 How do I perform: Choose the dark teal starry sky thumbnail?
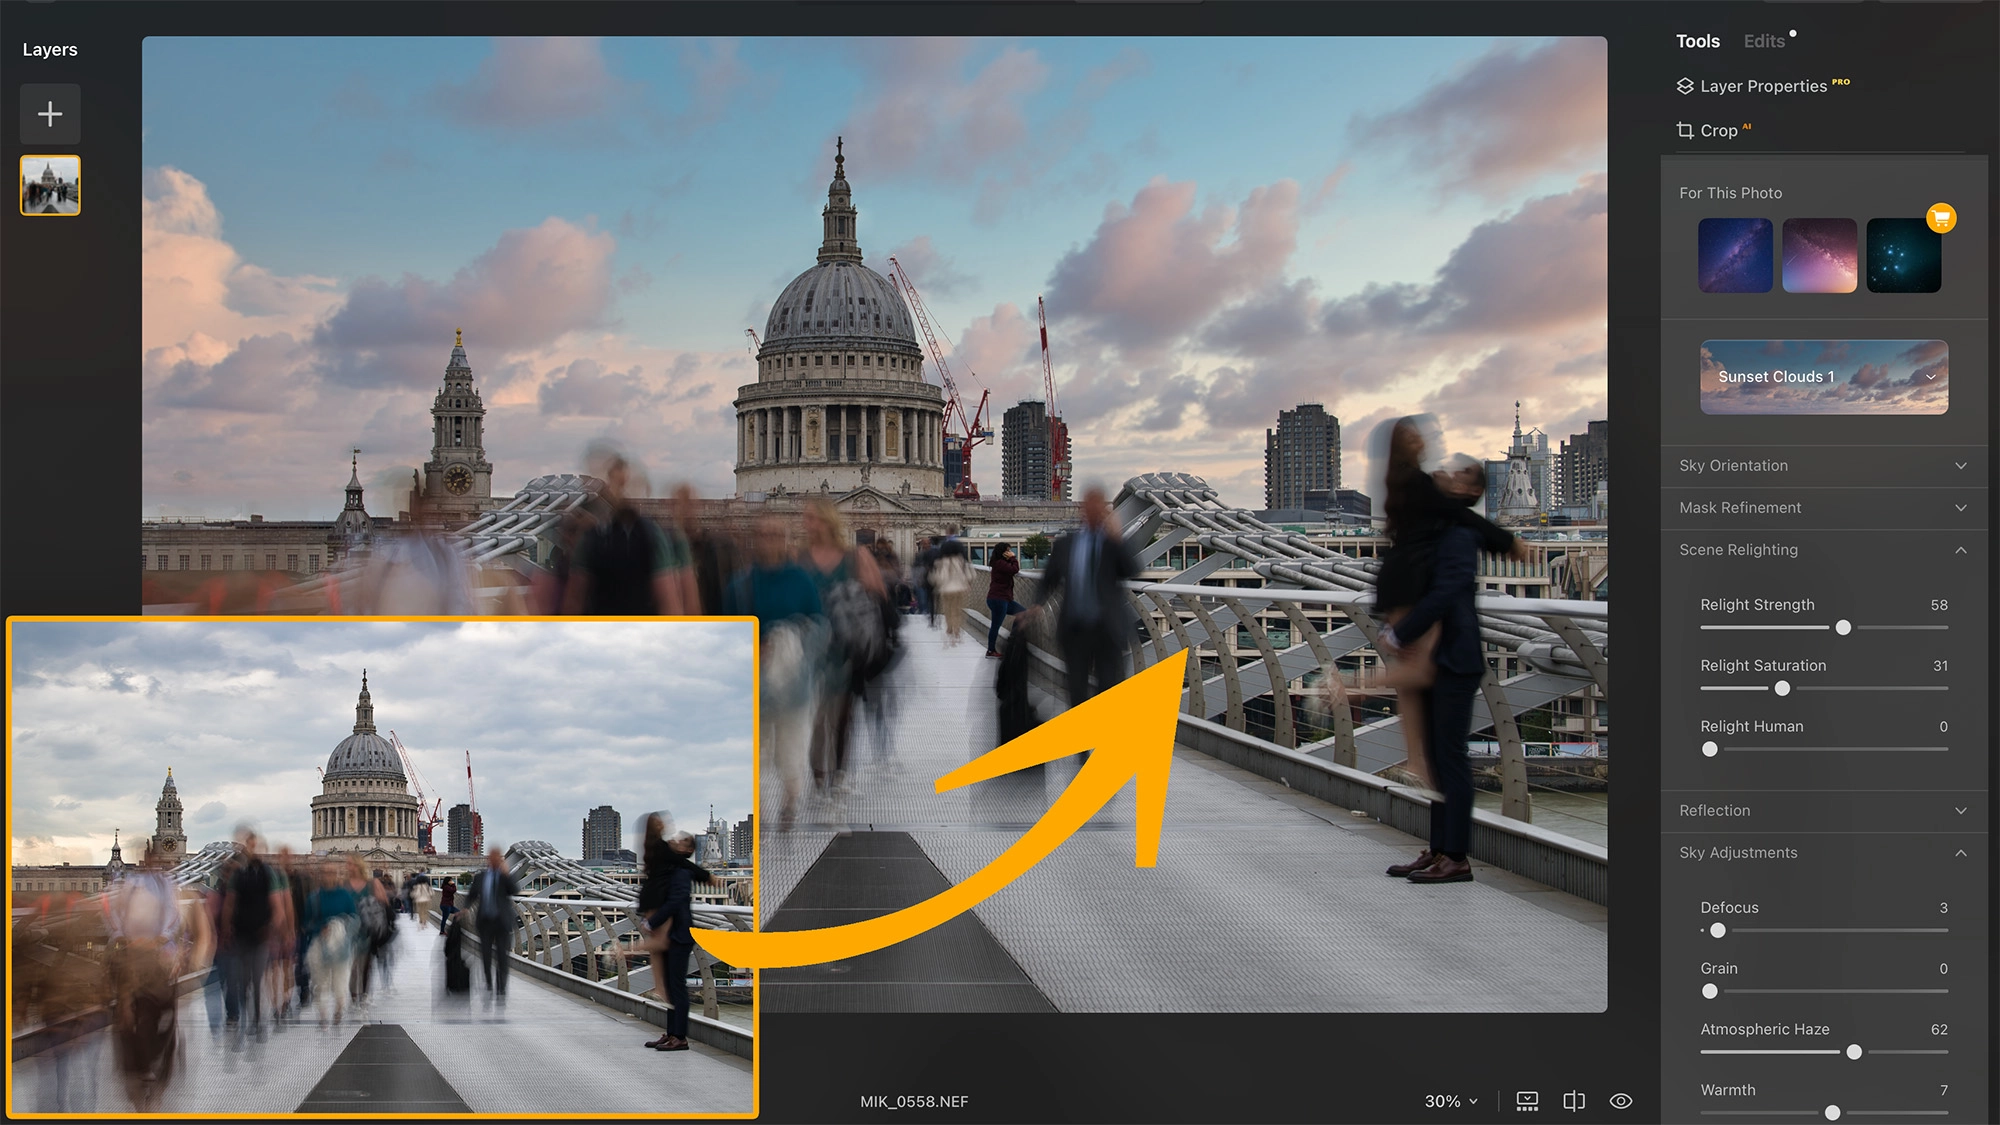pyautogui.click(x=1903, y=256)
